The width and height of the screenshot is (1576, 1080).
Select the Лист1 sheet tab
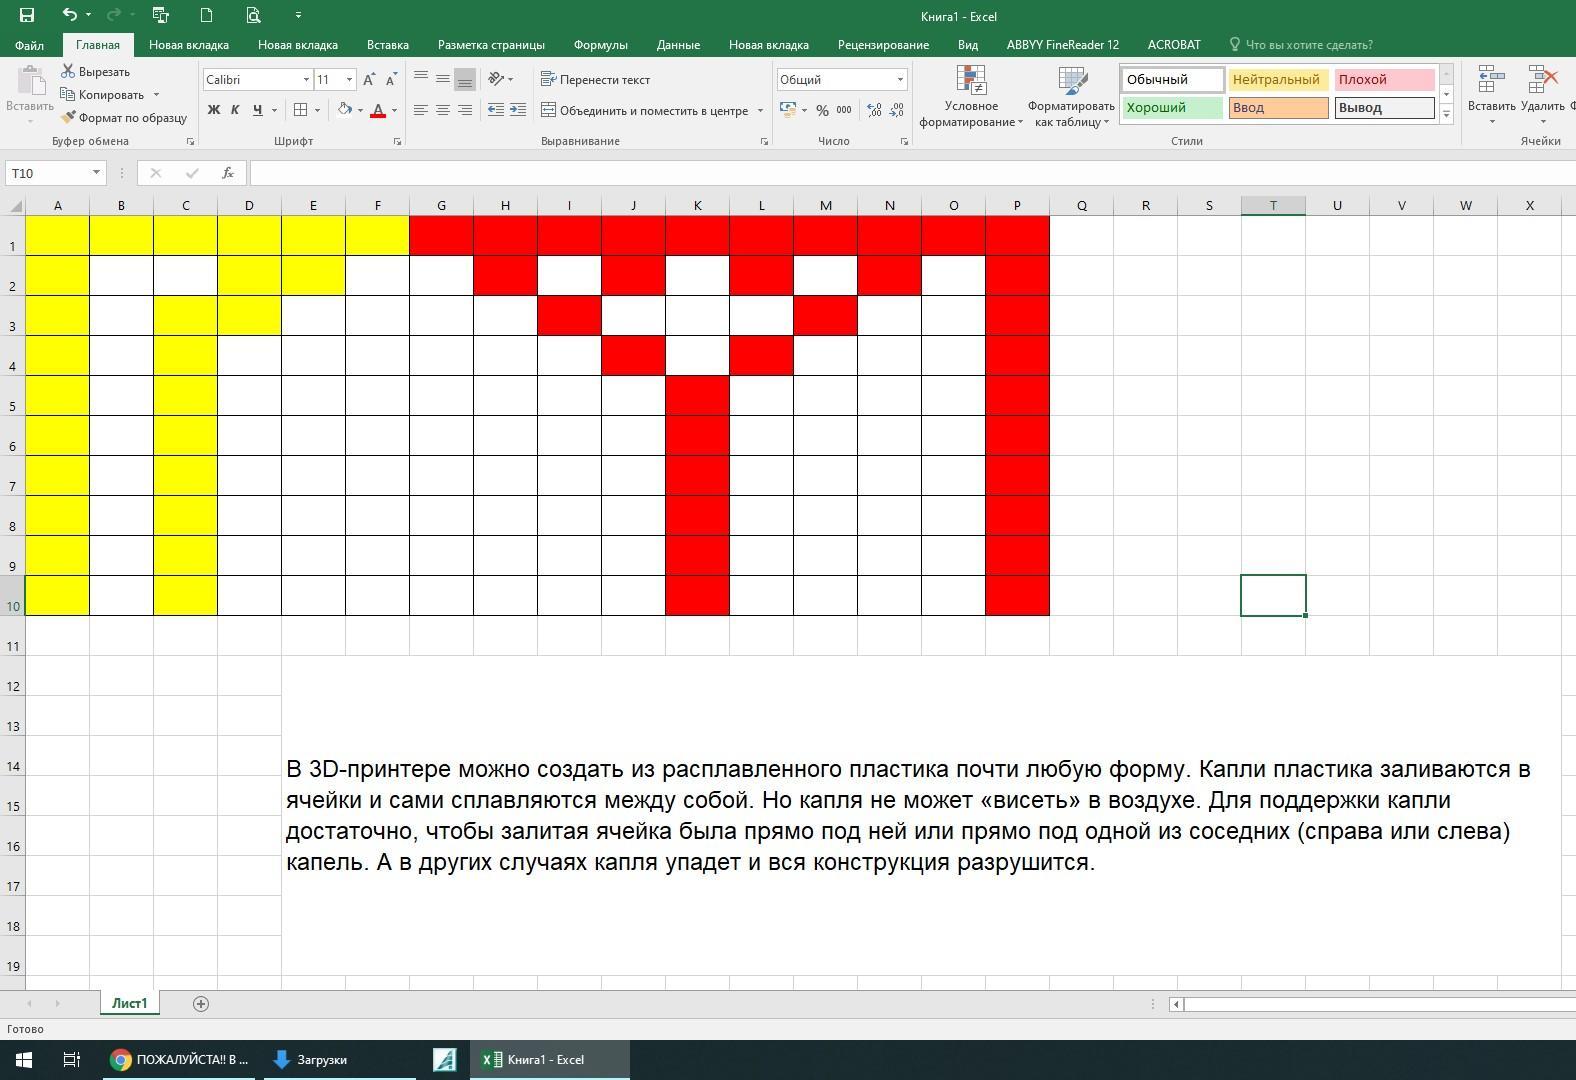(129, 1004)
